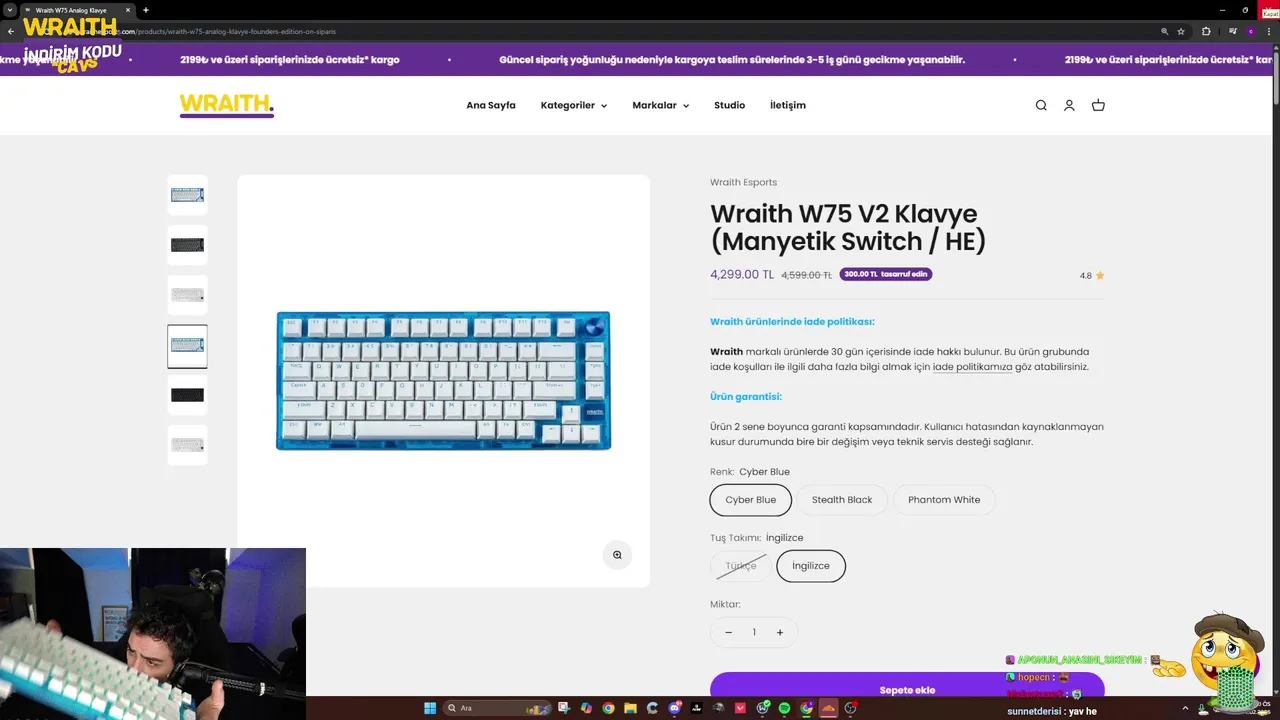Select the İngilizce keycap layout option
The width and height of the screenshot is (1280, 720).
(x=811, y=566)
